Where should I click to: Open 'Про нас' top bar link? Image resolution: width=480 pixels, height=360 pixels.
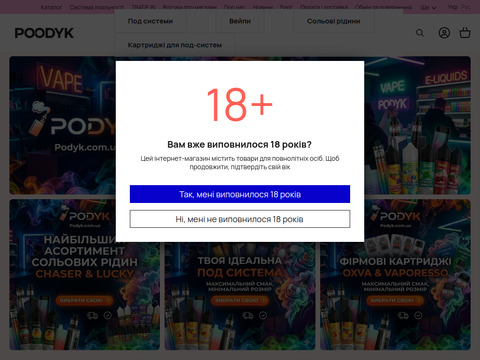coord(234,7)
